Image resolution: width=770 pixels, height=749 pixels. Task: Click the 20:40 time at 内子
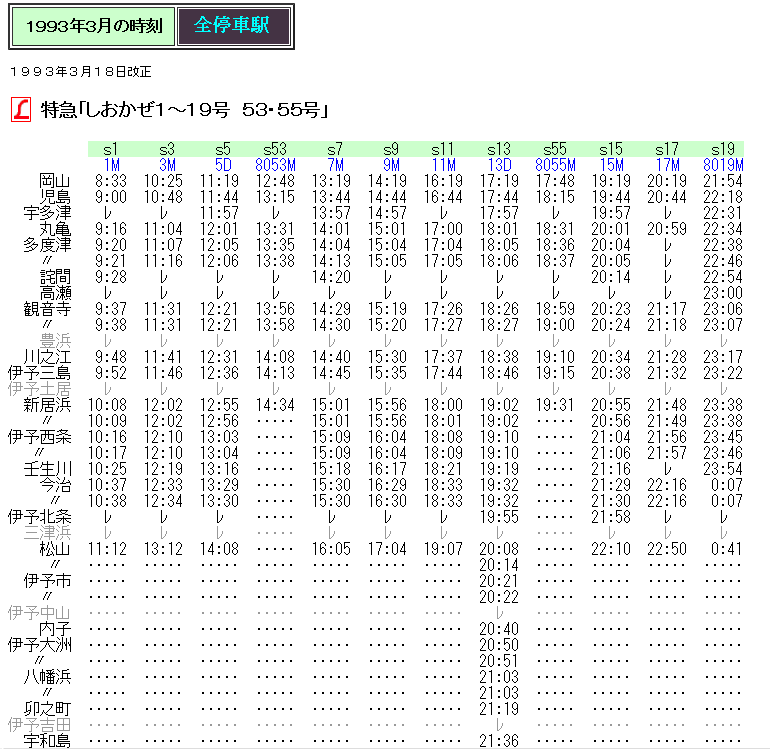pyautogui.click(x=499, y=629)
